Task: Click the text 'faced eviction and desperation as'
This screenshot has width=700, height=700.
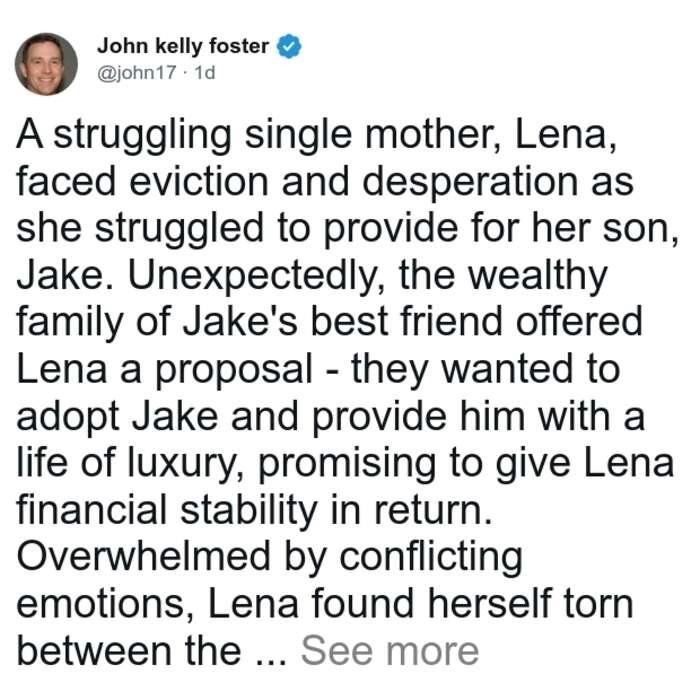Action: point(325,182)
